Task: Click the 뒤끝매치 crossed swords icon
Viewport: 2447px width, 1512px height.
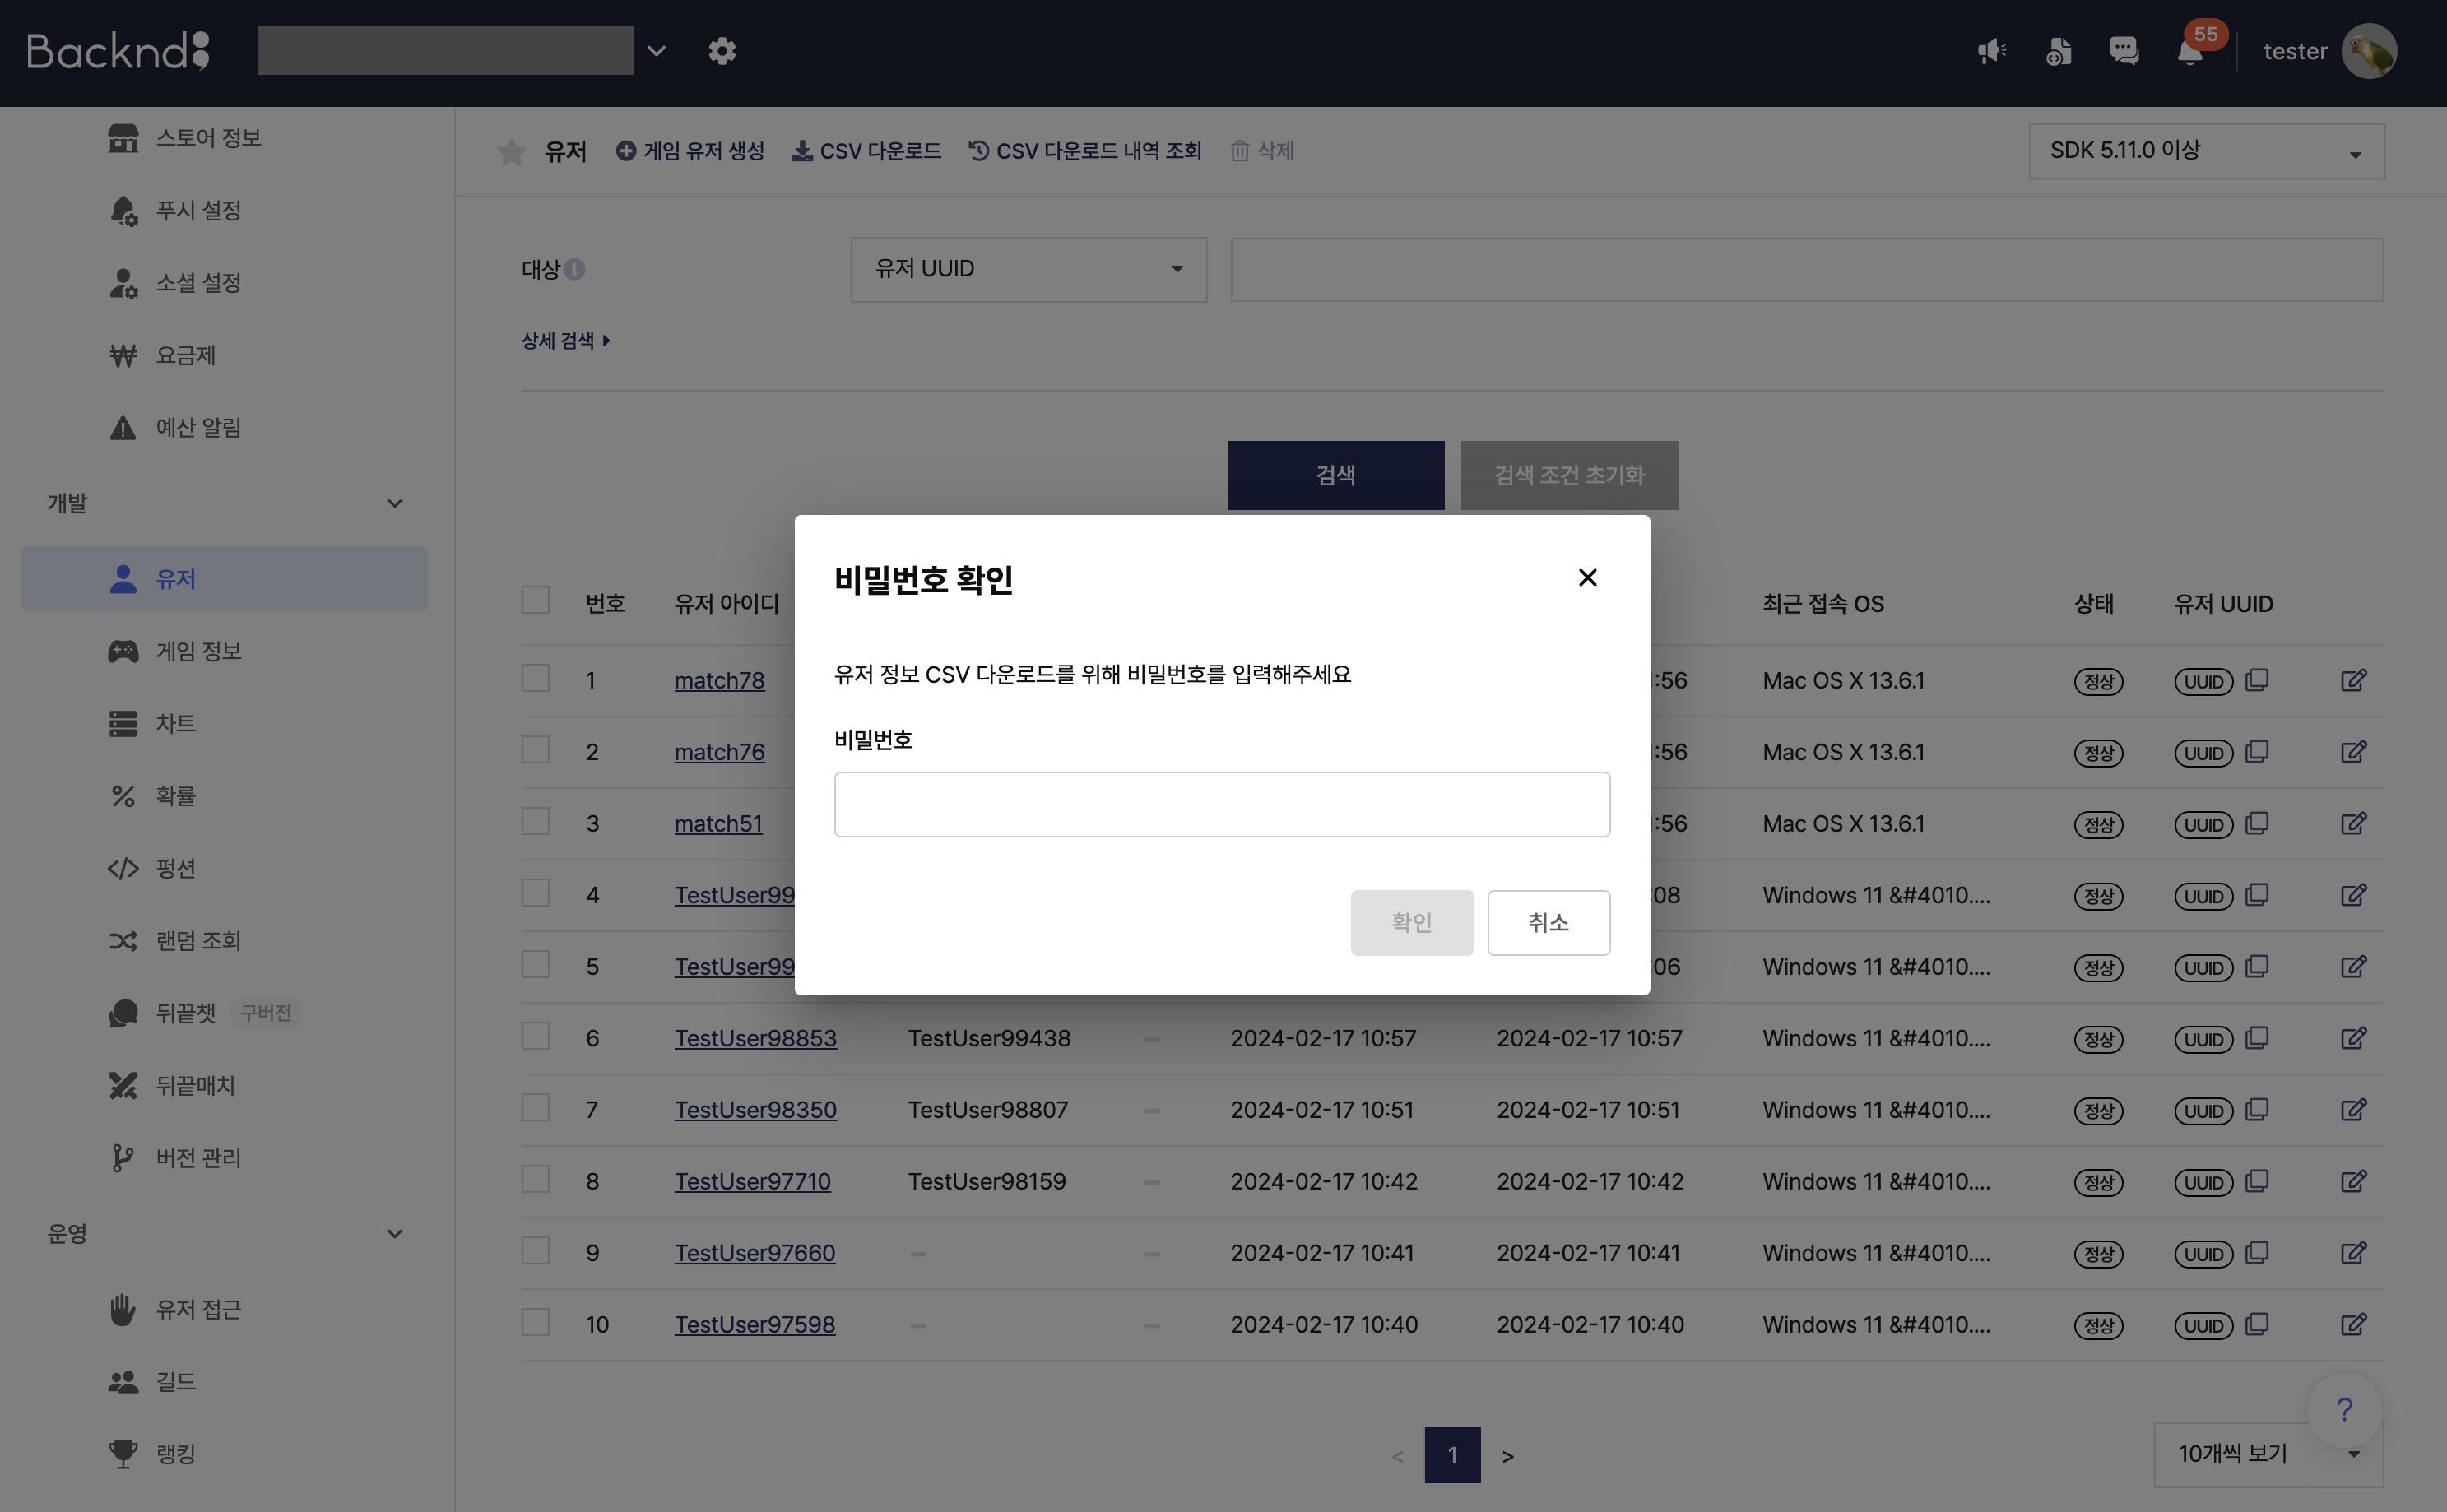Action: (123, 1085)
